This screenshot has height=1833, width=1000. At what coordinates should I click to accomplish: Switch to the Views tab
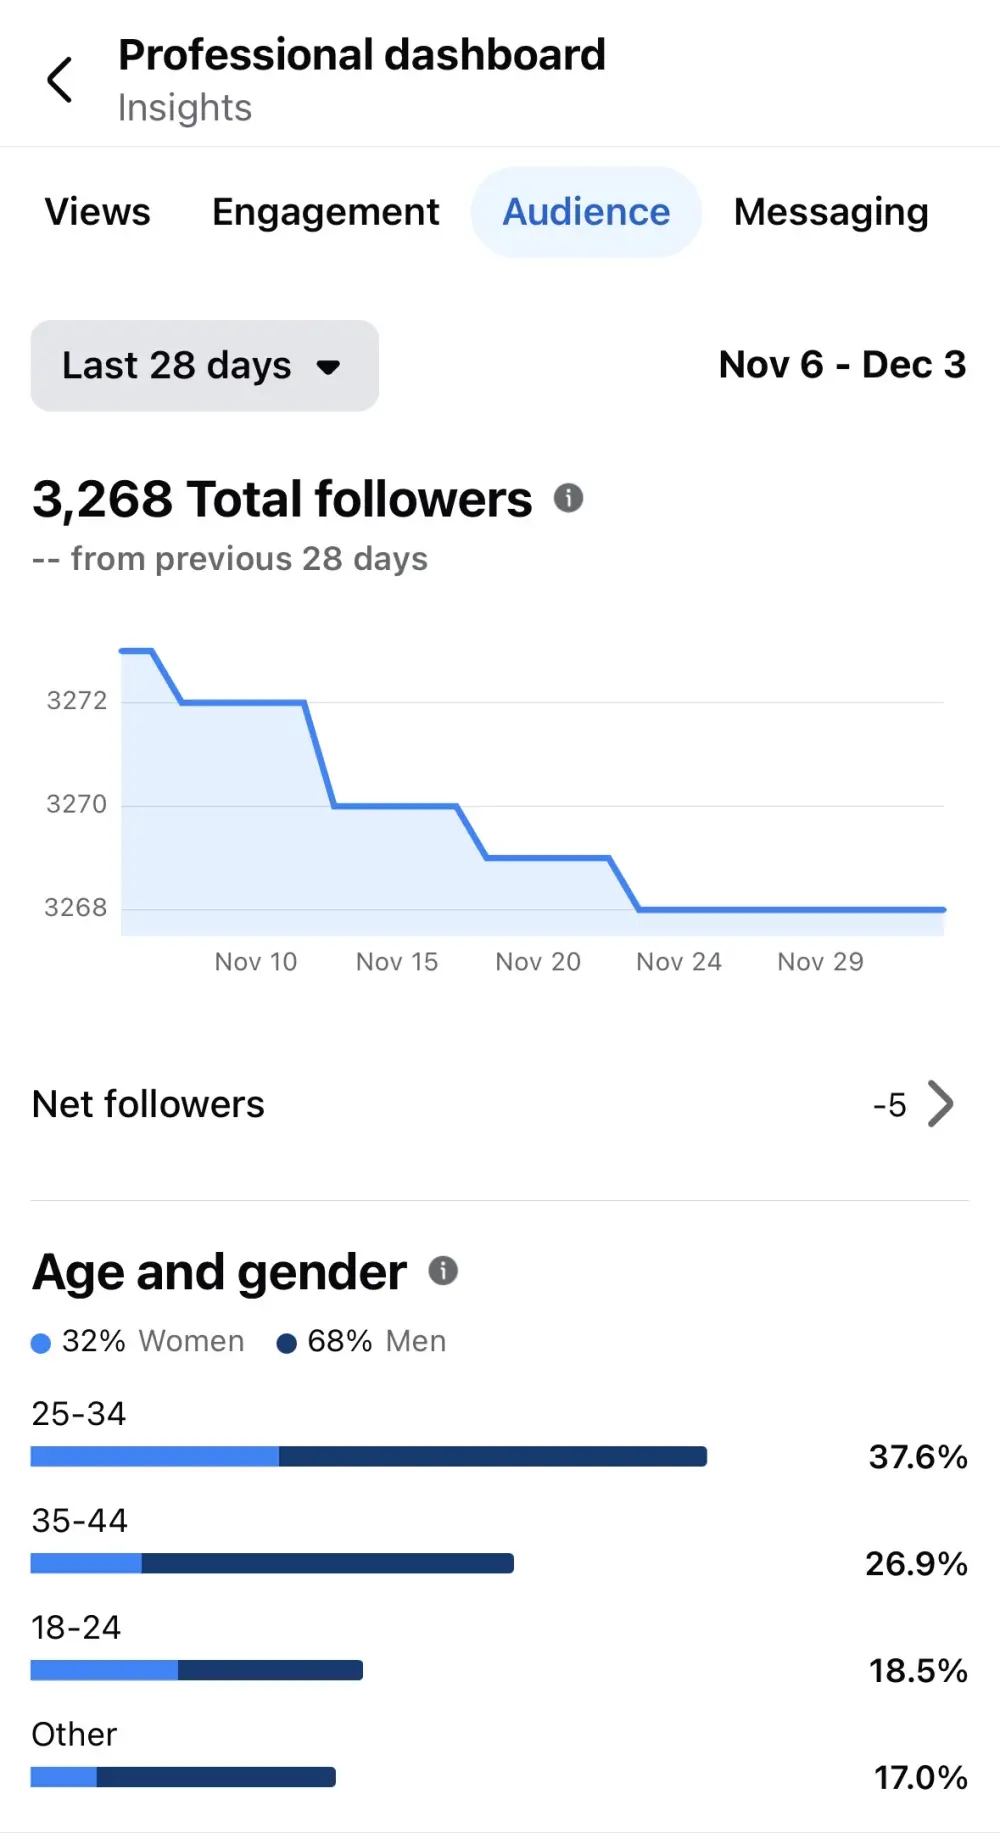[x=98, y=212]
